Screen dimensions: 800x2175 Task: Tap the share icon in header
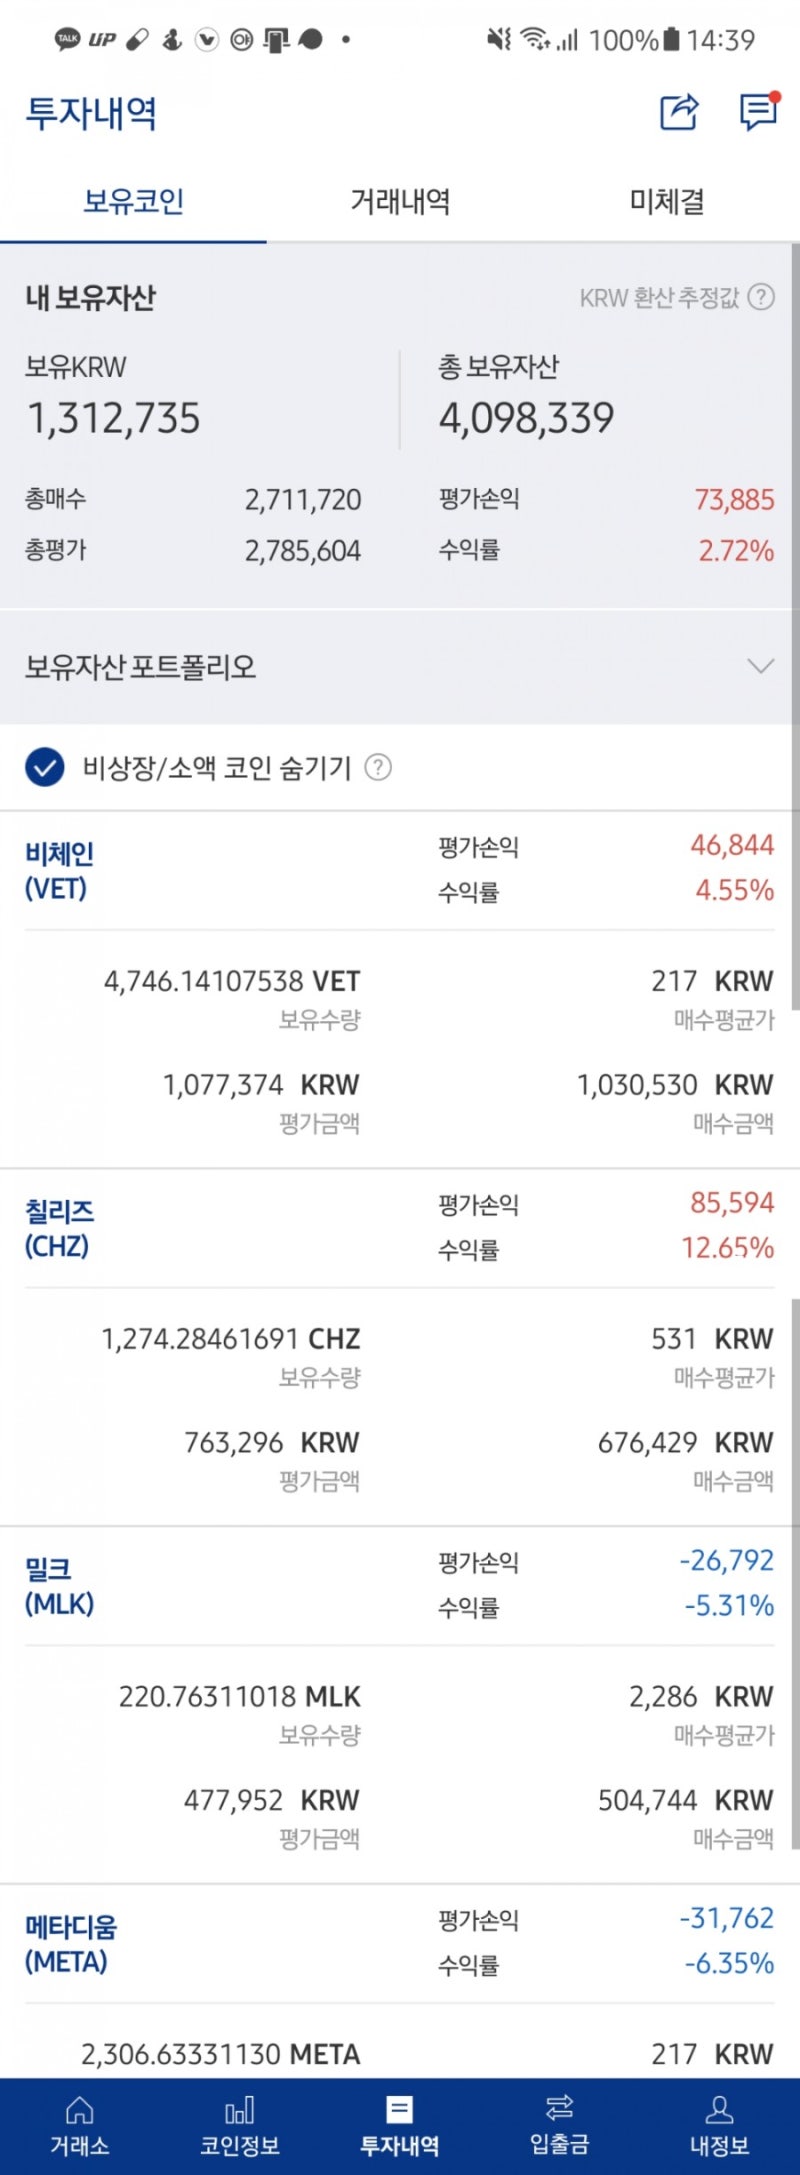tap(679, 112)
